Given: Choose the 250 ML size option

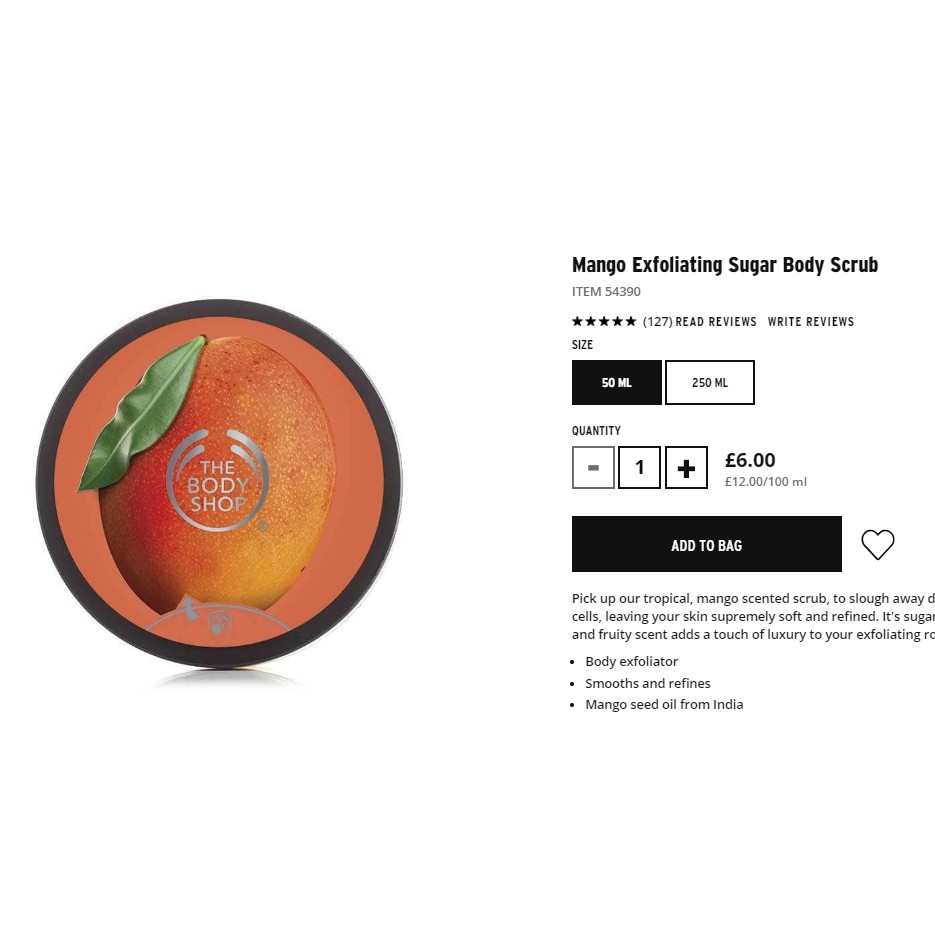Looking at the screenshot, I should [x=710, y=382].
